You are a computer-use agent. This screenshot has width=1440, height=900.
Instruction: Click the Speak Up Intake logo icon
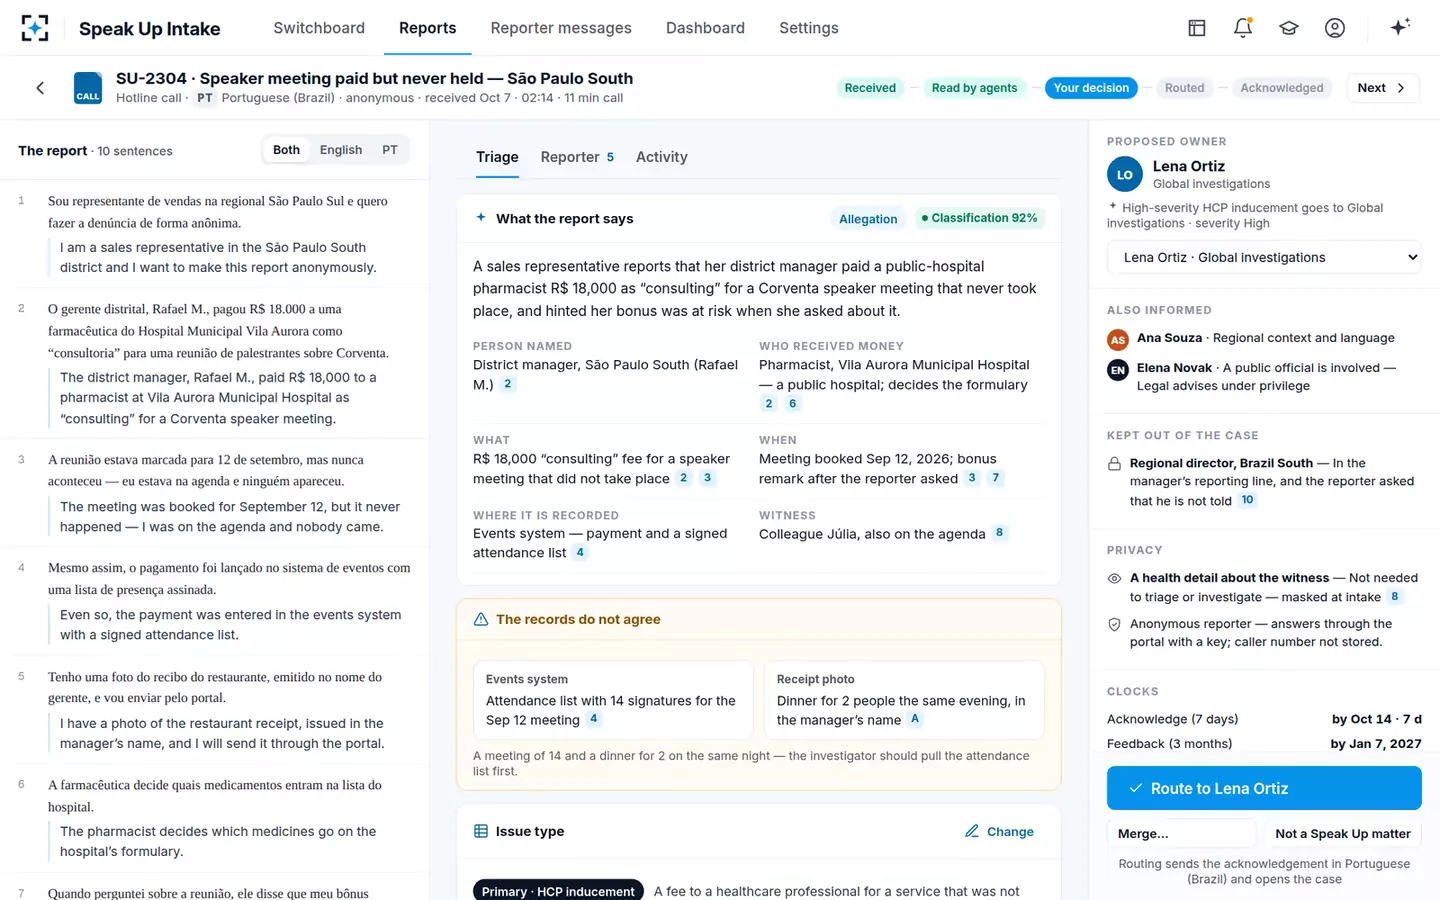click(35, 28)
